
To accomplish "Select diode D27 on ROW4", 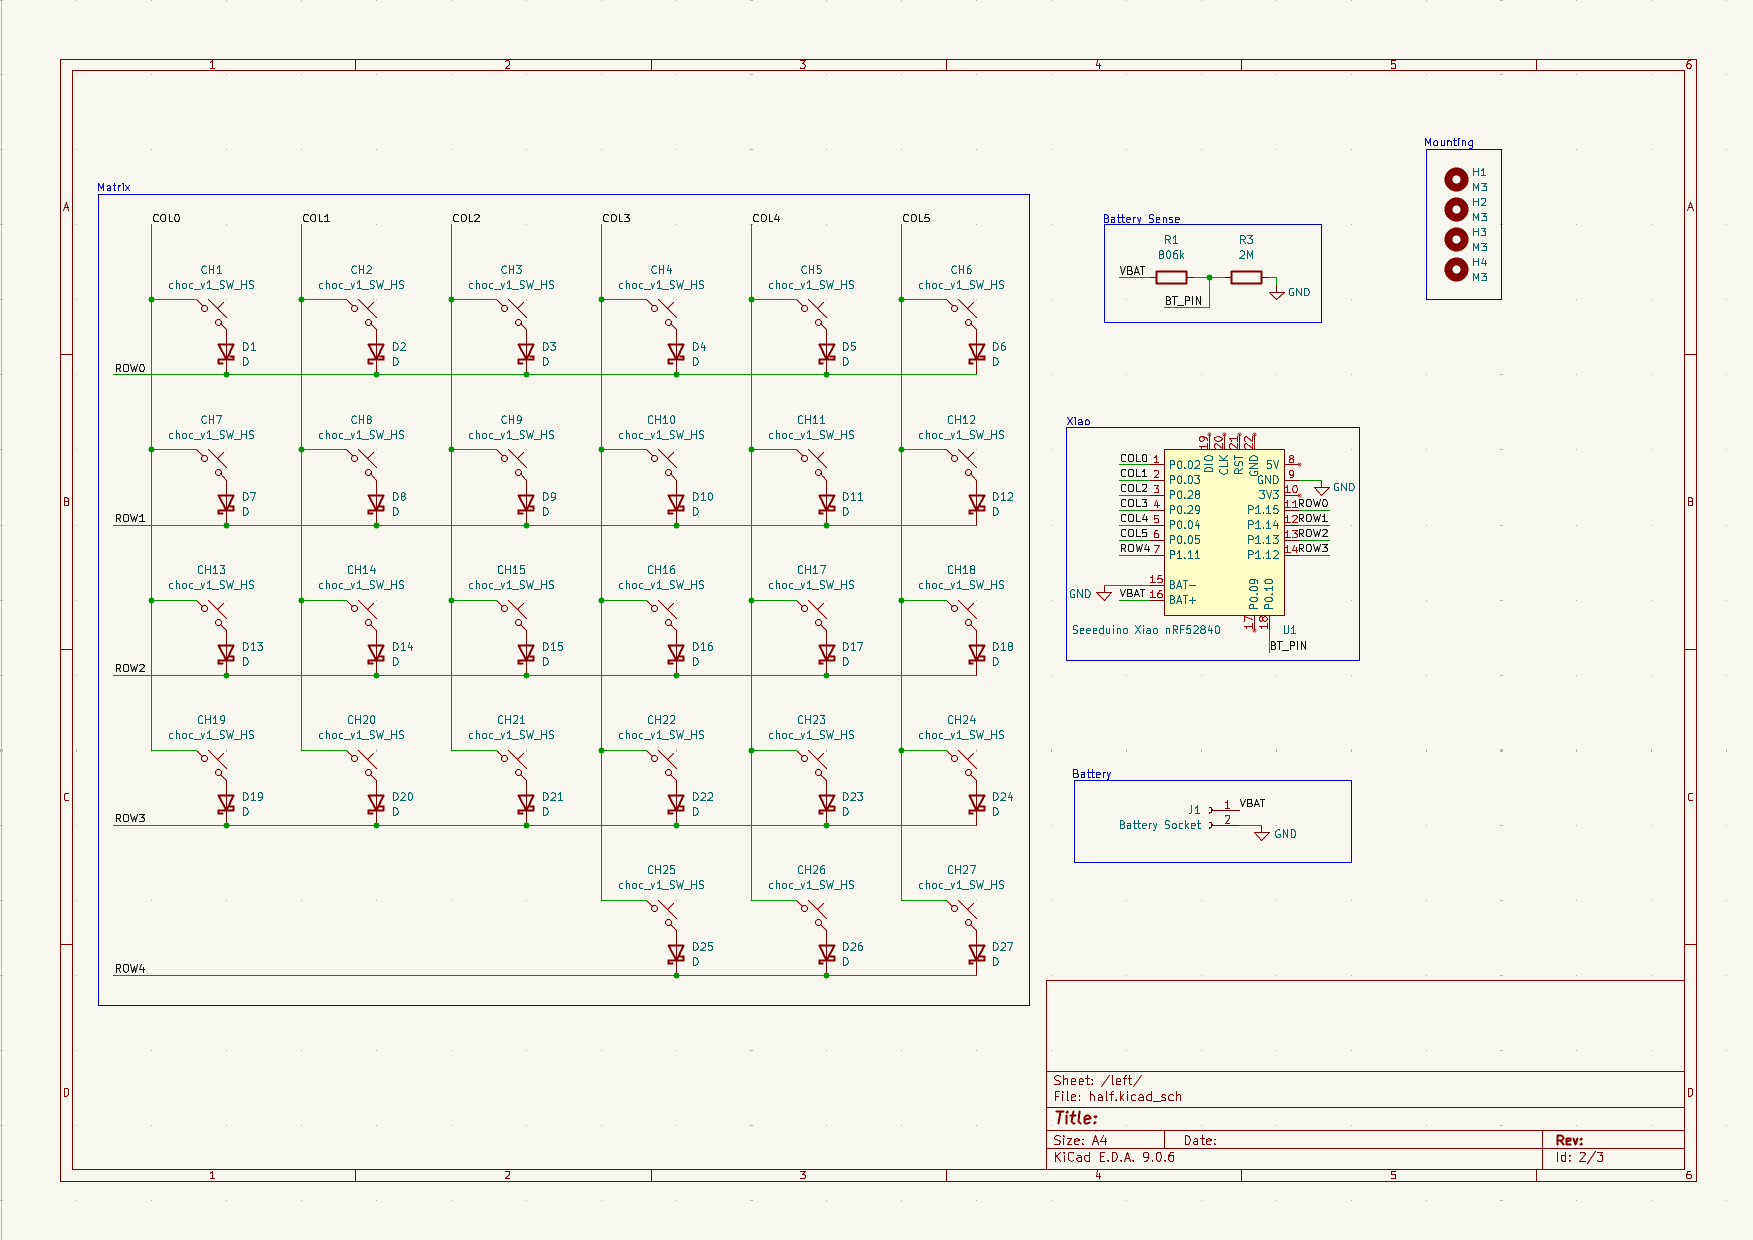I will pos(977,954).
